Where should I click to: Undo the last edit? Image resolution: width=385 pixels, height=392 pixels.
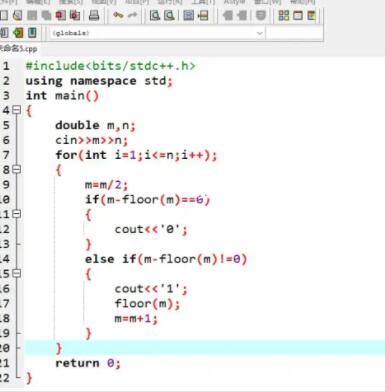pyautogui.click(x=118, y=15)
